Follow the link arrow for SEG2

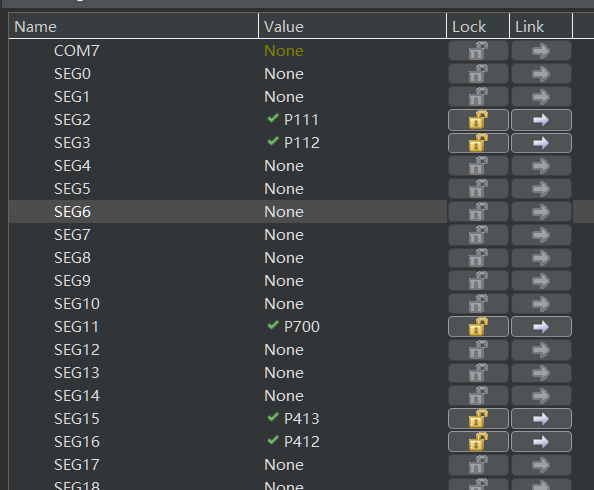[541, 120]
